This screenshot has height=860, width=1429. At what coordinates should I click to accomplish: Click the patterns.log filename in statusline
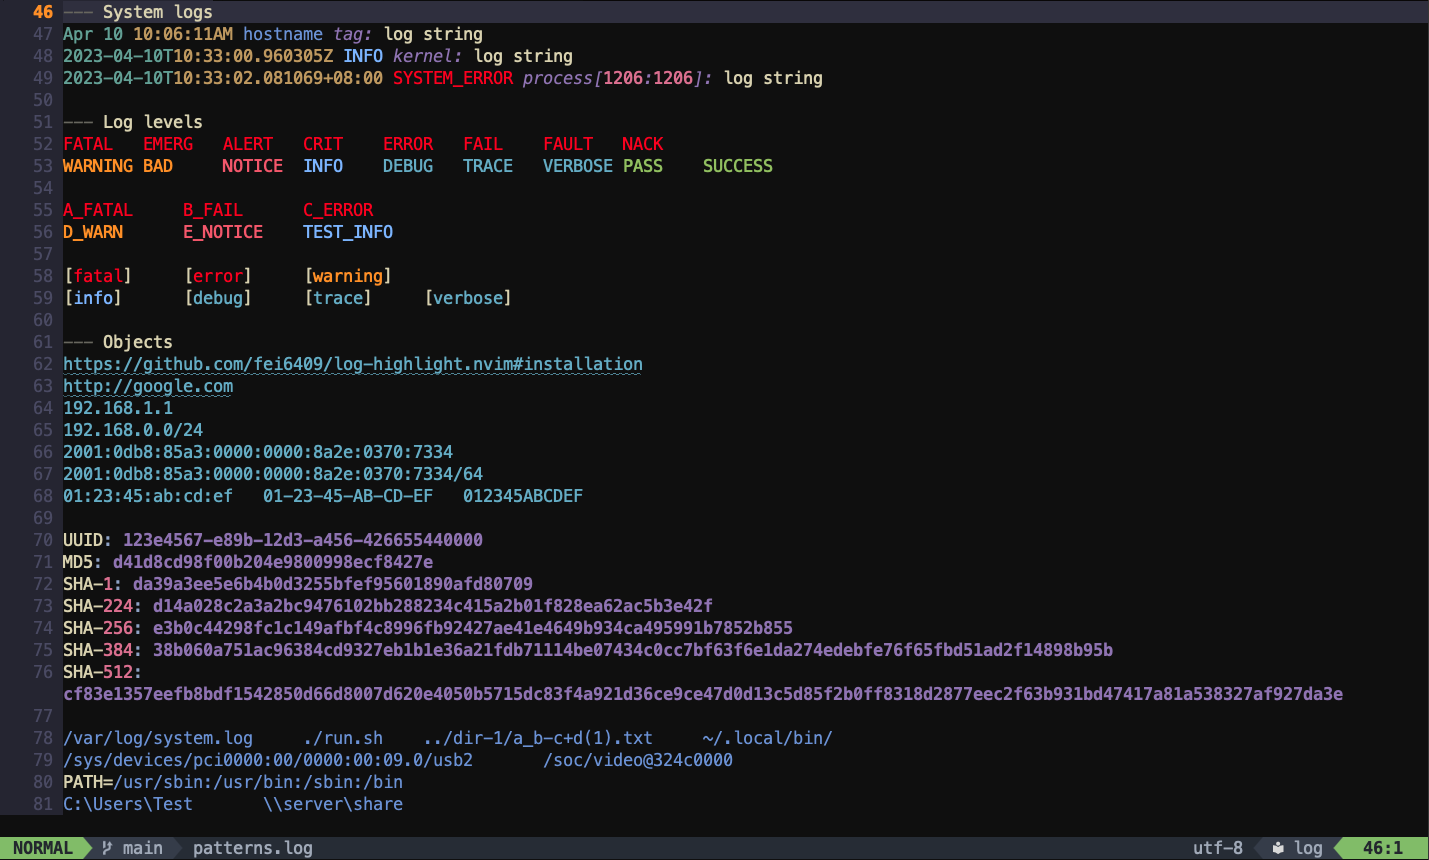[x=253, y=848]
